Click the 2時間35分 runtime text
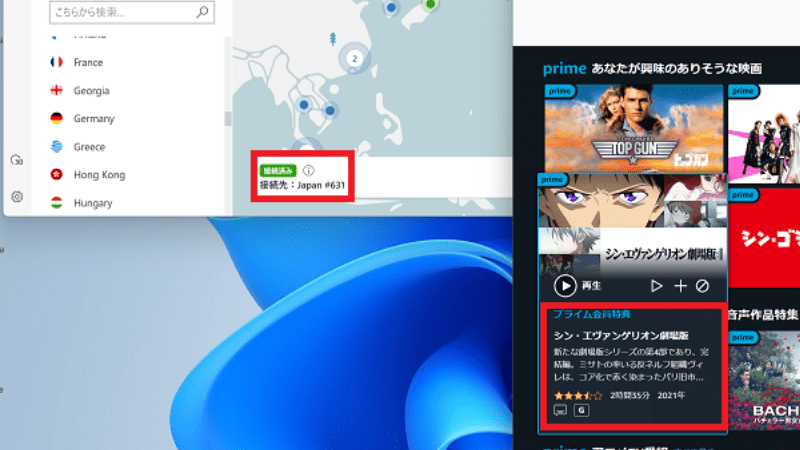 (630, 395)
